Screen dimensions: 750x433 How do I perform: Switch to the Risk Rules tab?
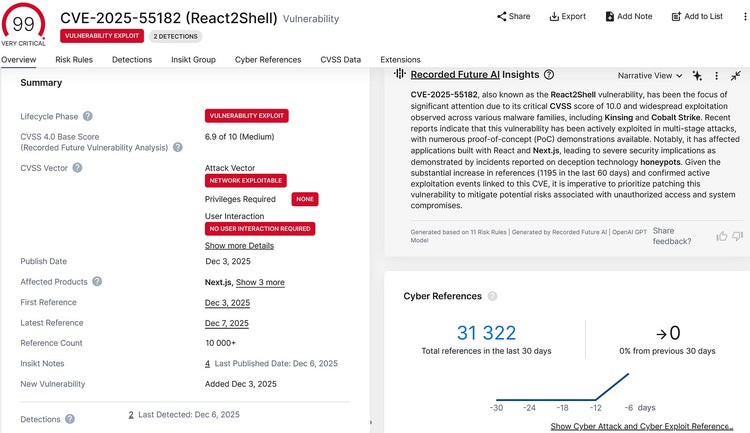point(75,60)
